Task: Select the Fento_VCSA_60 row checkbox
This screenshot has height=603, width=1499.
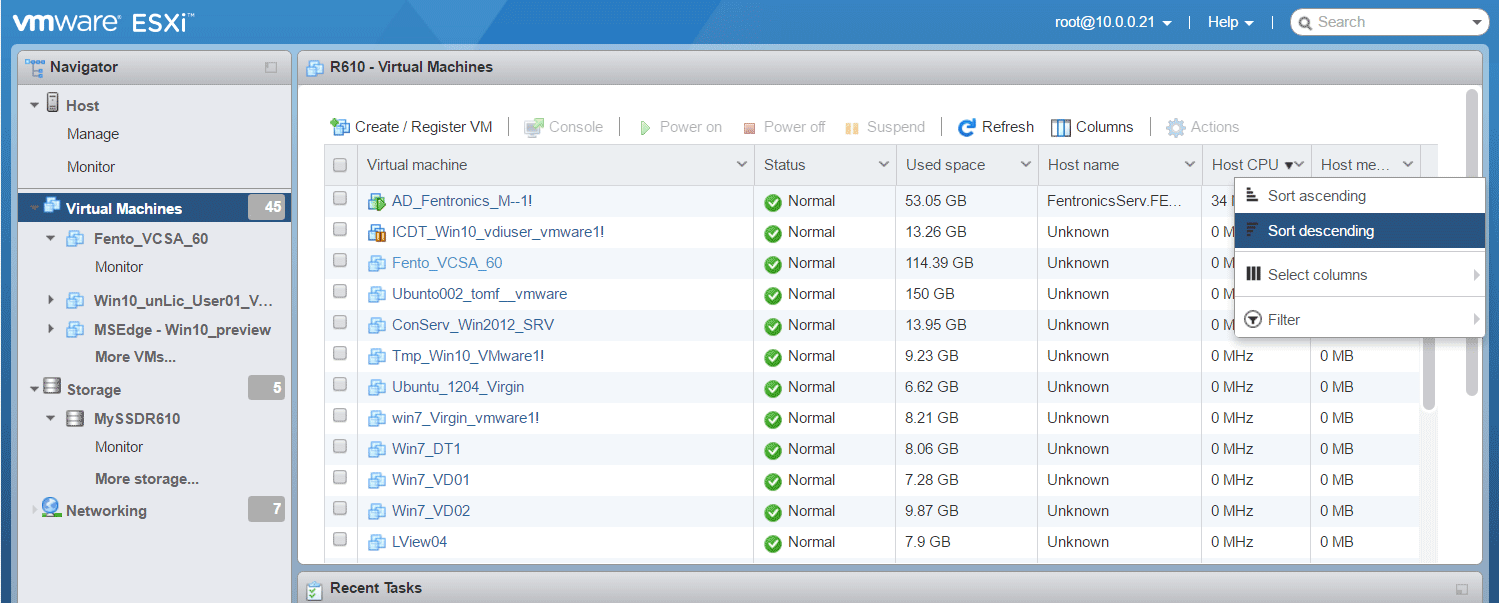Action: 340,261
